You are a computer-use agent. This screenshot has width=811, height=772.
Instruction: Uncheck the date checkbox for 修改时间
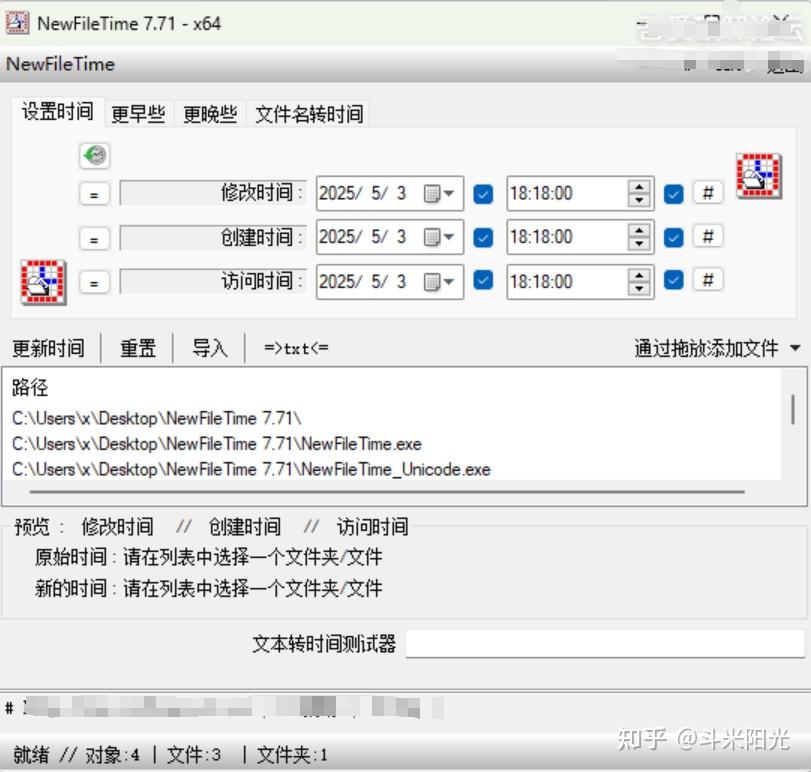pos(483,193)
